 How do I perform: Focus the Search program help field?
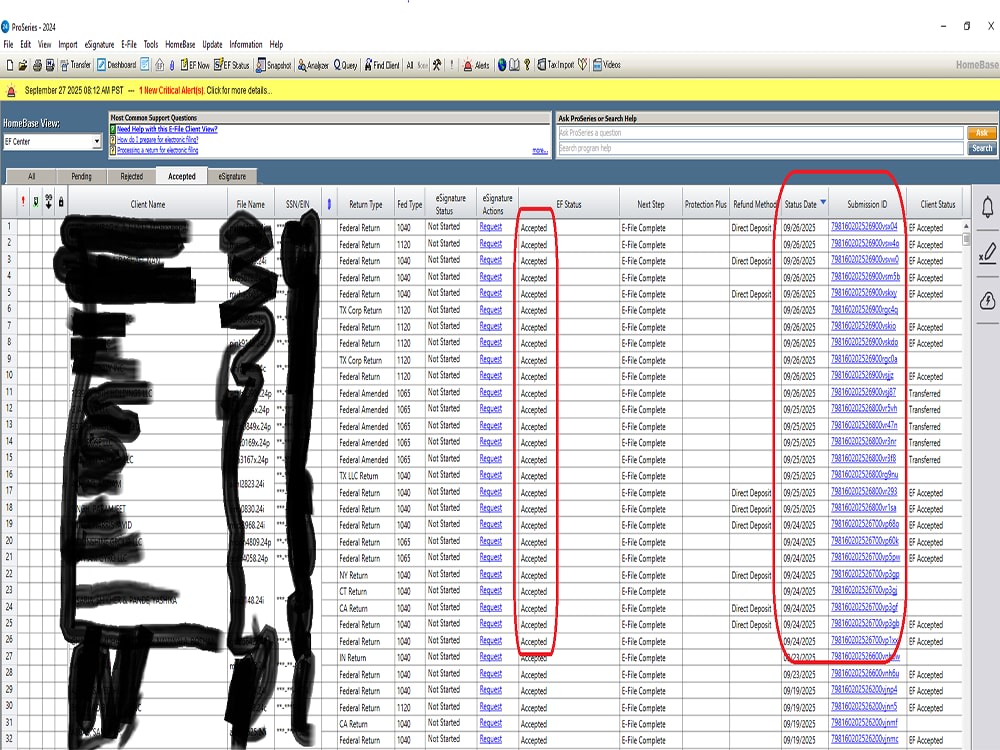click(x=760, y=148)
